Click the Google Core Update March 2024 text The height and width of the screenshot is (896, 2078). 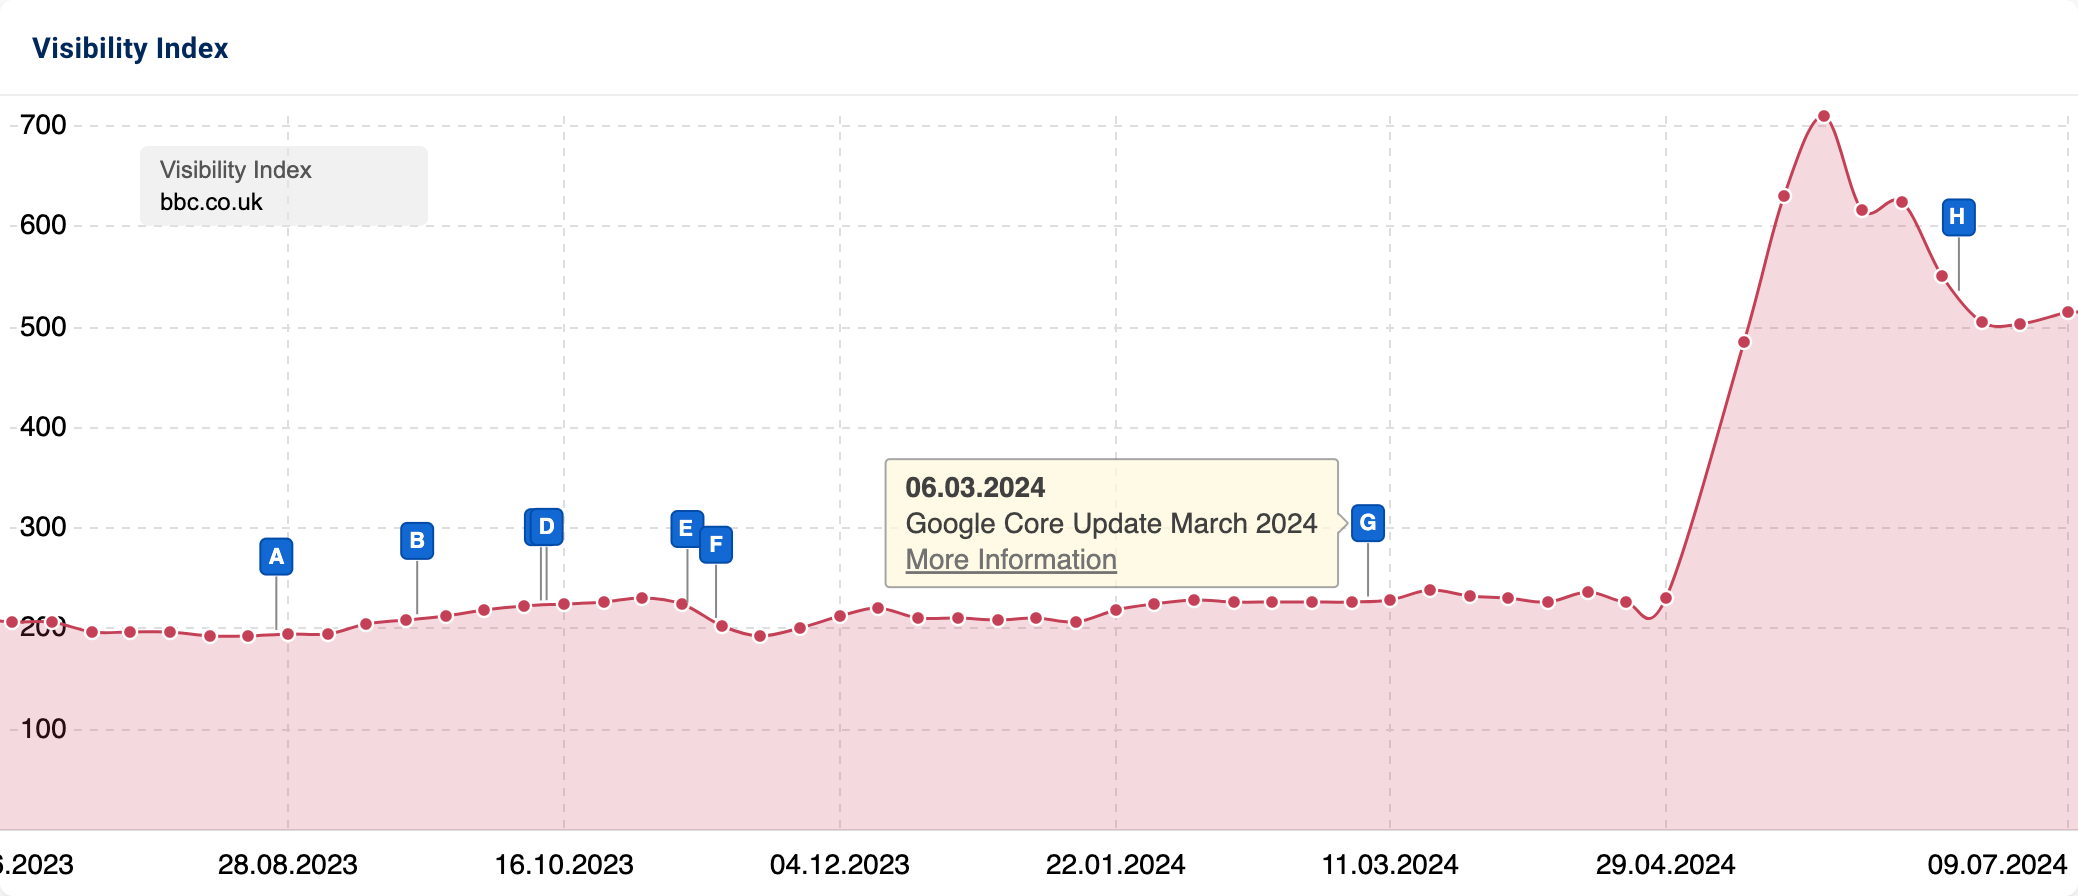coord(1111,524)
